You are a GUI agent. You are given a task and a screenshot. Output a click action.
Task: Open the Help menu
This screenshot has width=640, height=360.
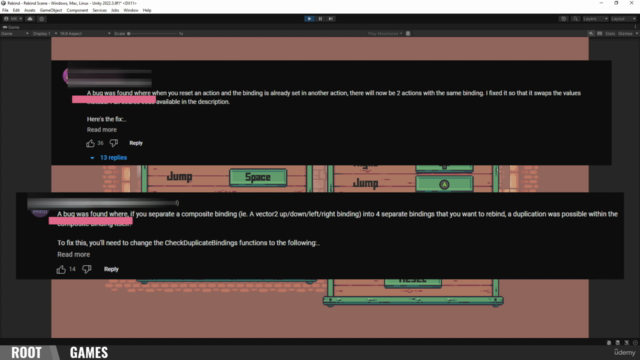147,10
